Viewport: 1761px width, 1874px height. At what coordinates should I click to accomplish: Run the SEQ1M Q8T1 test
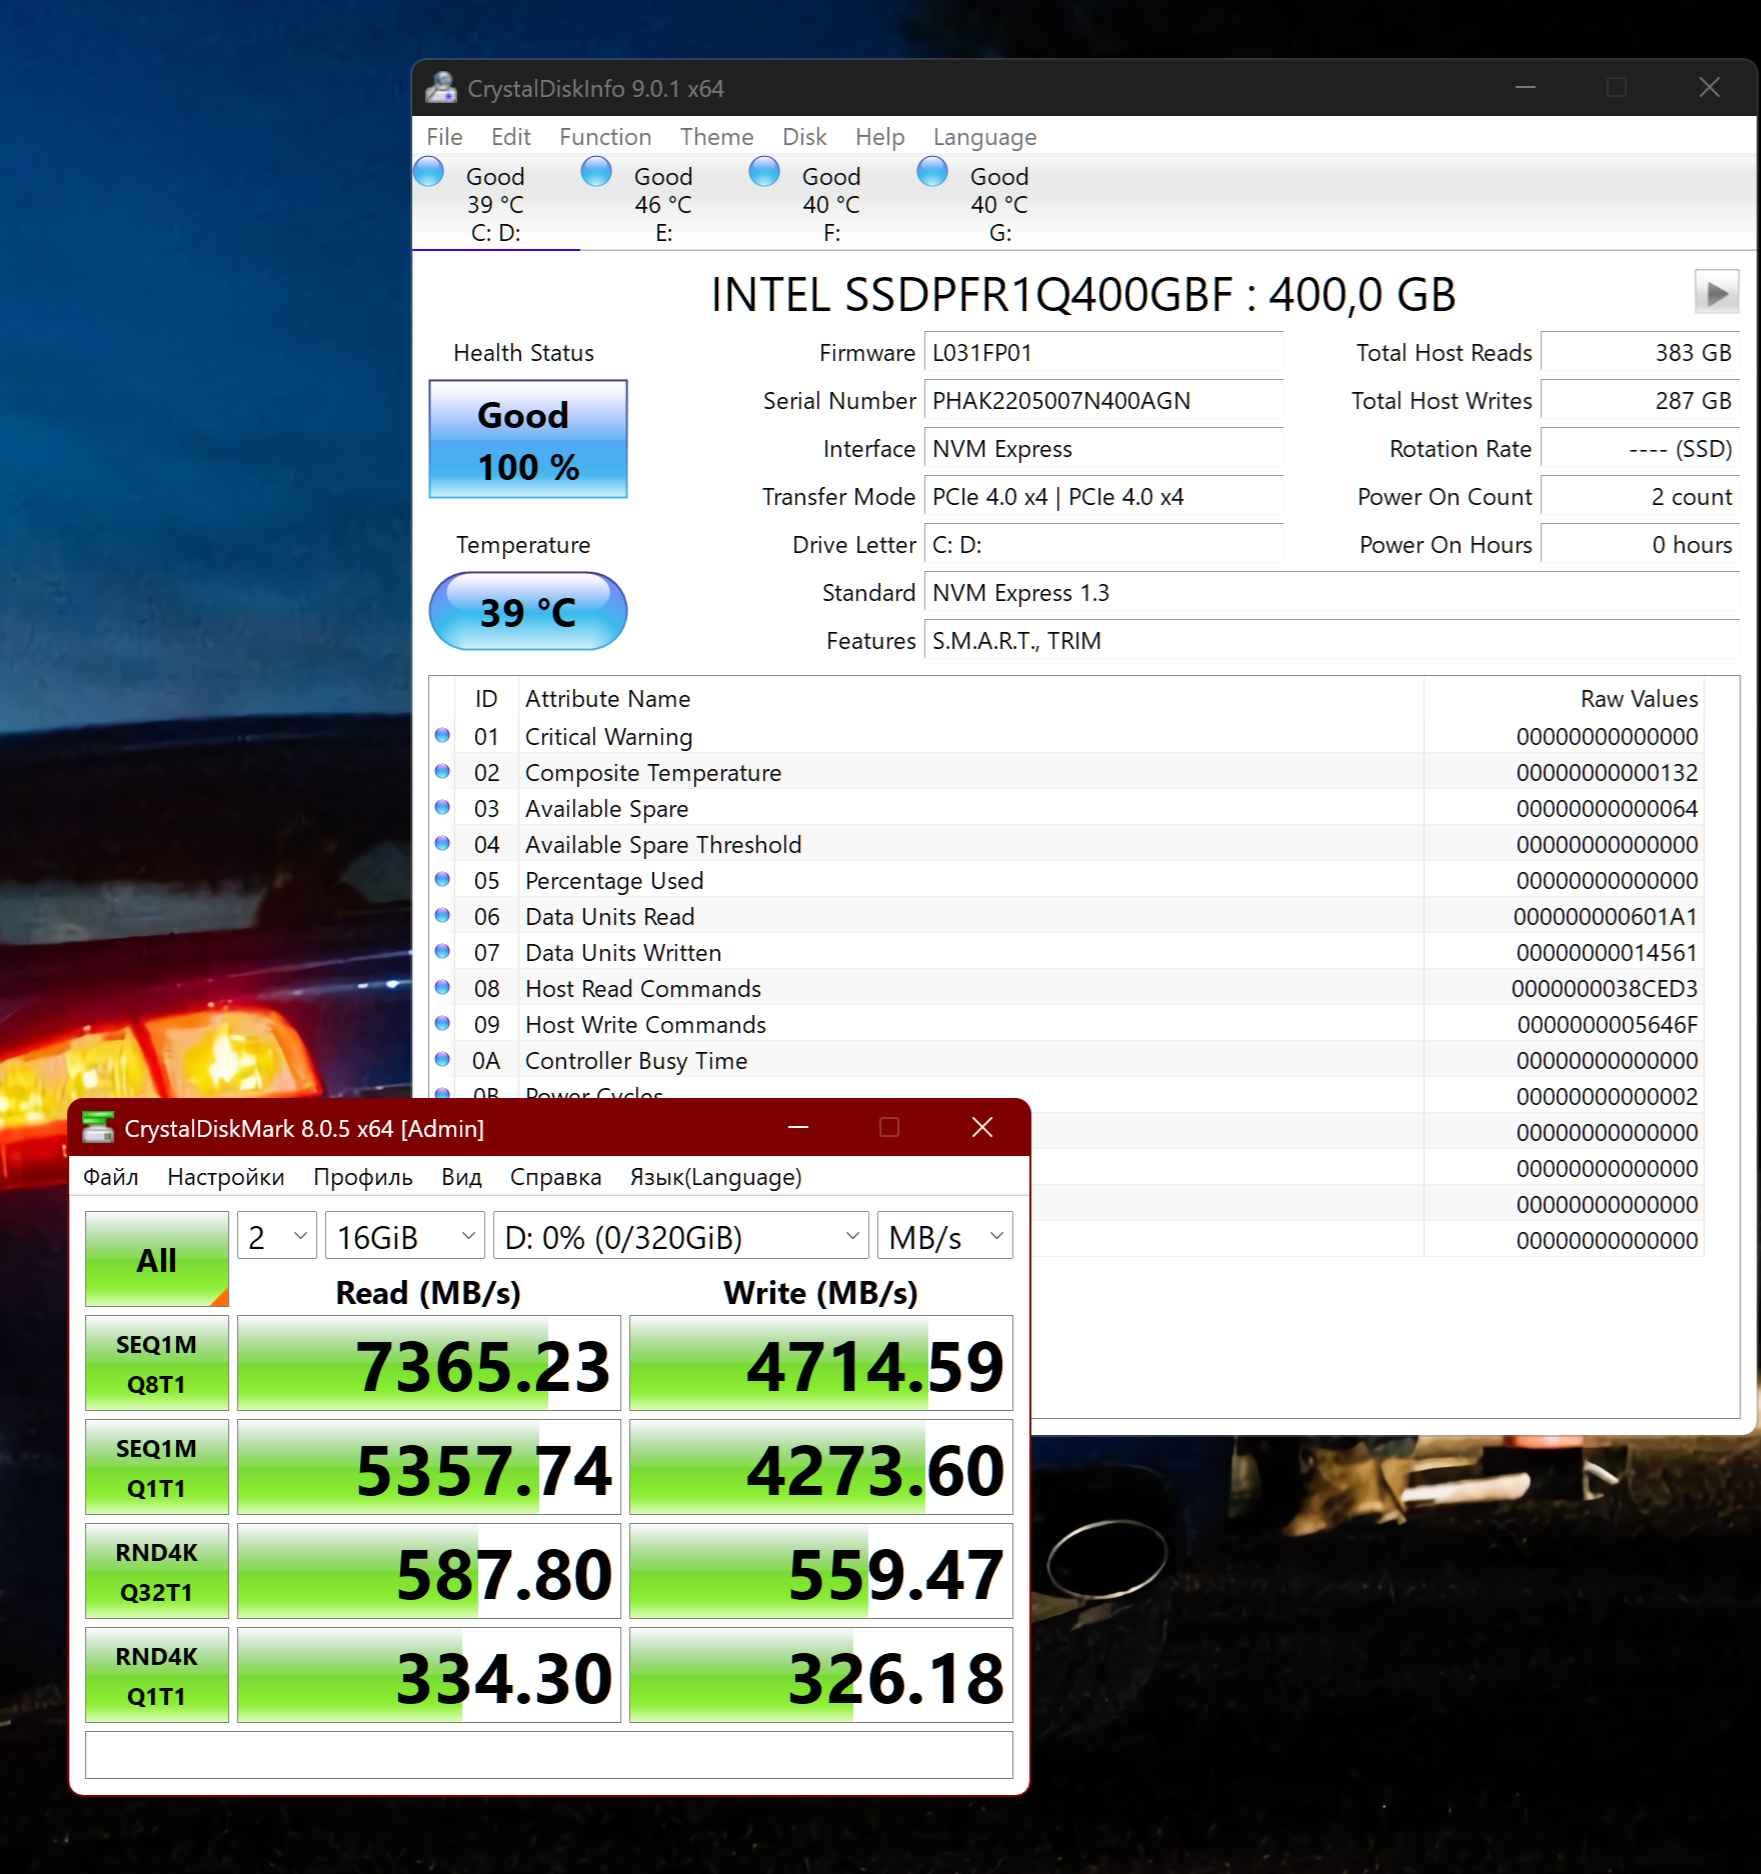point(157,1363)
